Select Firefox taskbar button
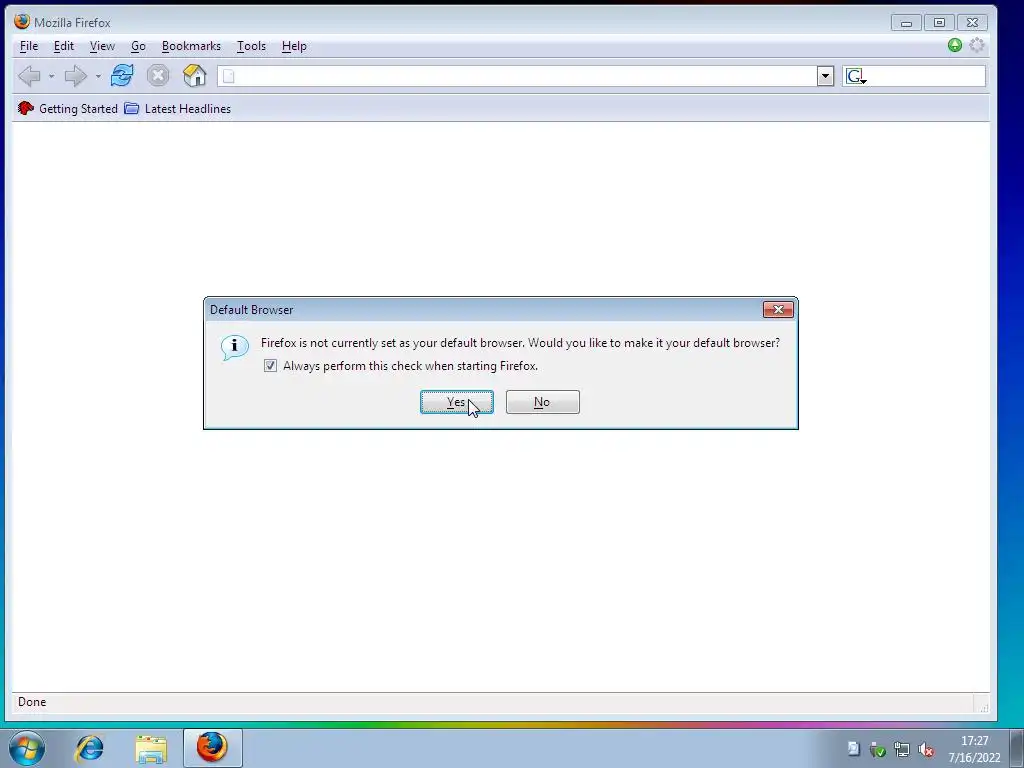1024x768 pixels. [x=212, y=748]
